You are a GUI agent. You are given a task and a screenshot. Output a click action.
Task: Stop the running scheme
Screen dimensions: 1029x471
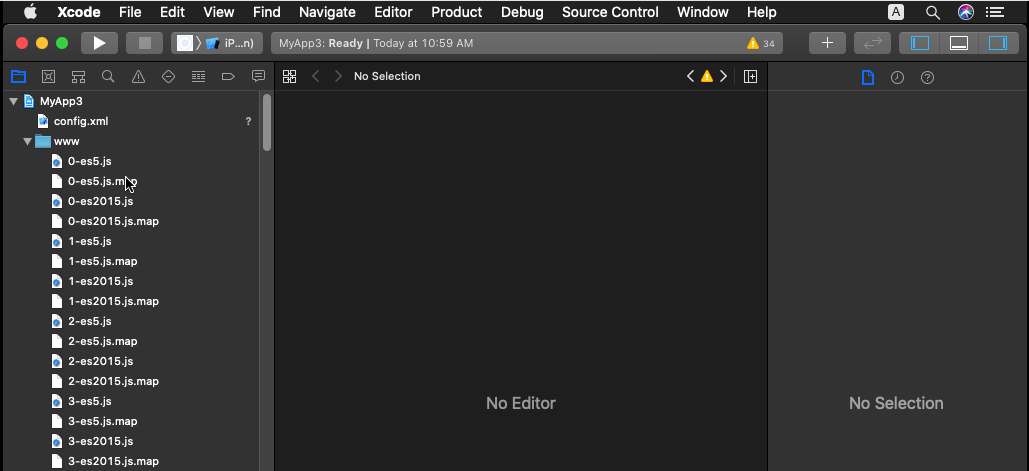tap(144, 43)
